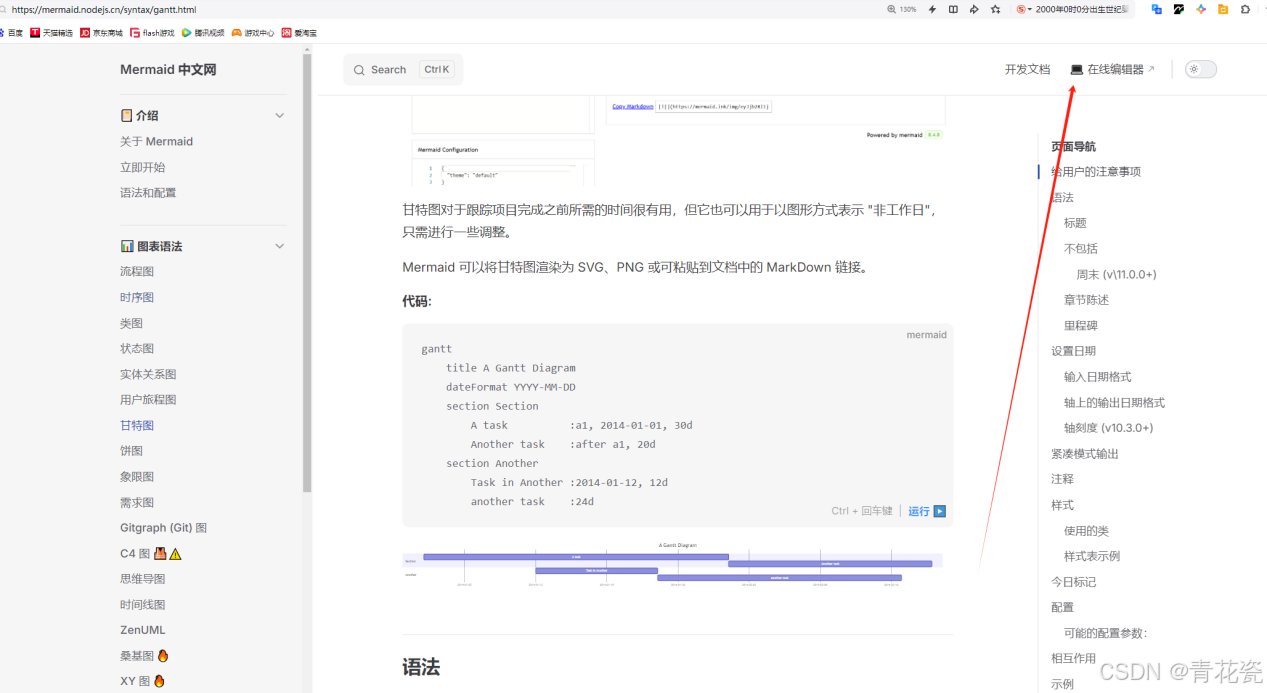Viewport: 1267px width, 693px height.
Task: Select 甘特图 in the sidebar
Action: pyautogui.click(x=137, y=425)
